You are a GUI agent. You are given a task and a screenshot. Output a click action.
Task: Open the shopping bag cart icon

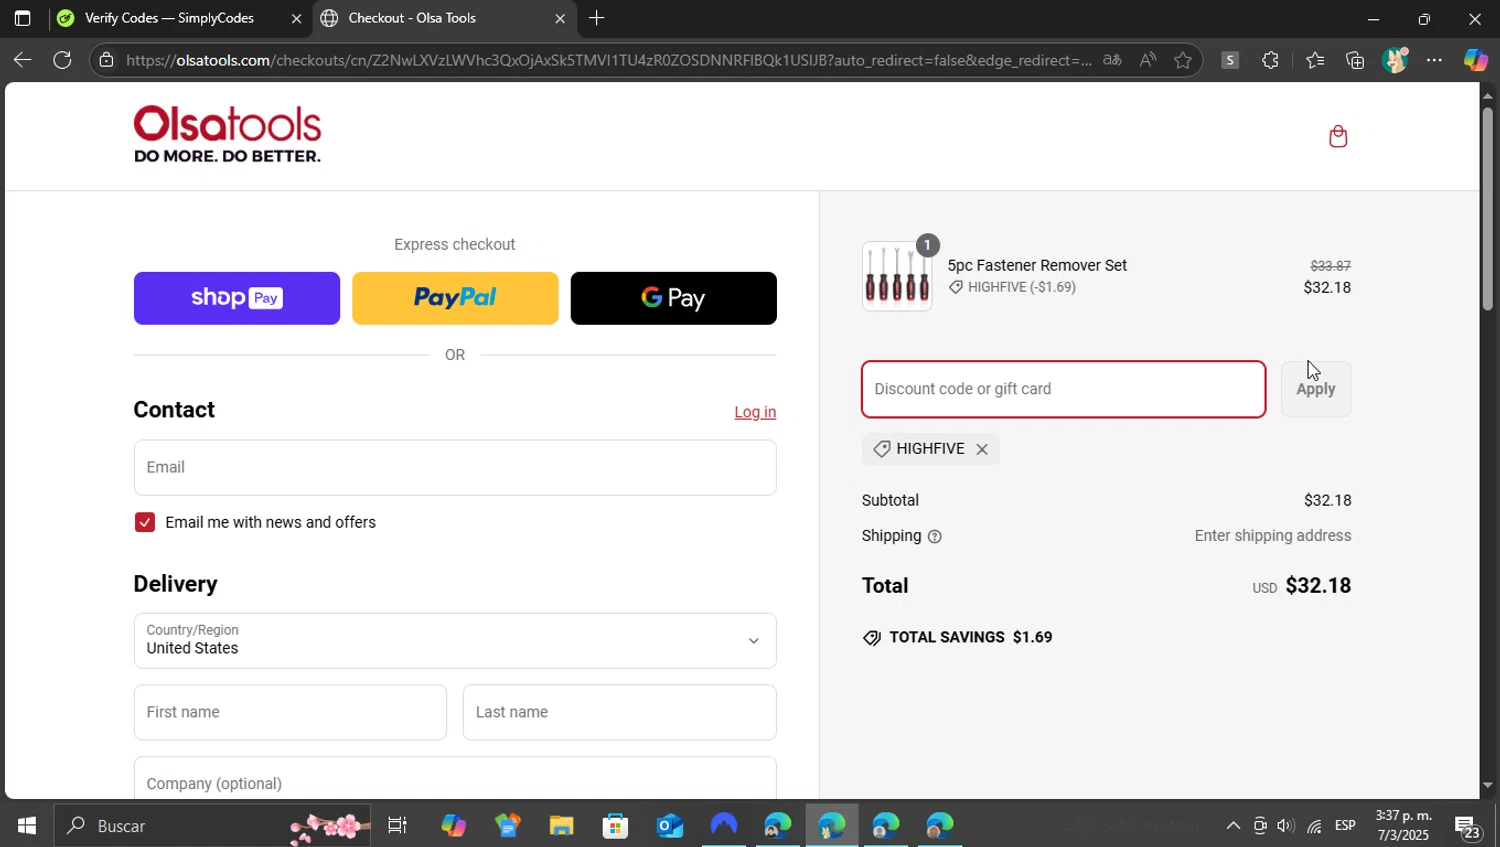point(1338,136)
